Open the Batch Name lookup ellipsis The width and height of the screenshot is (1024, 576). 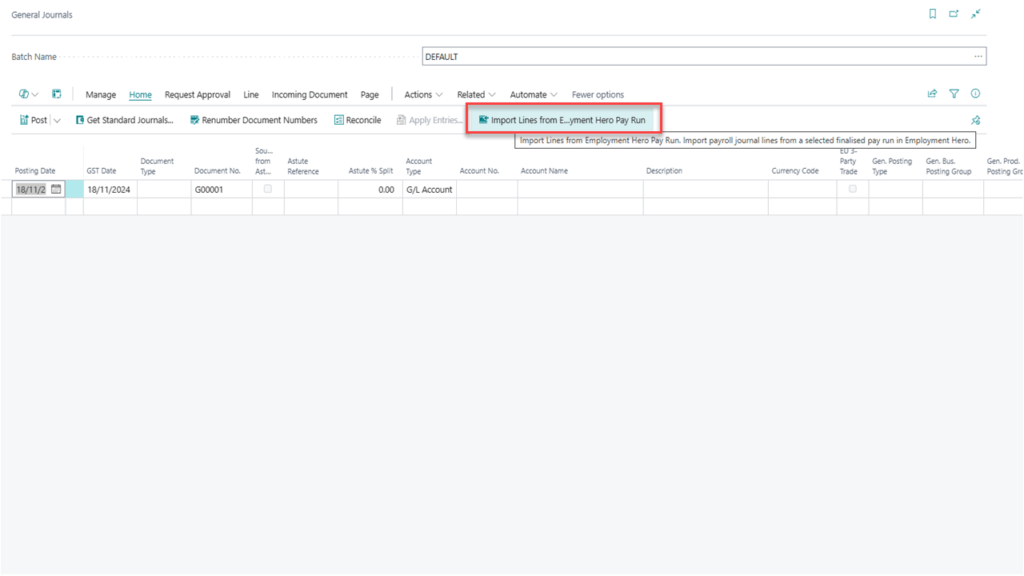977,56
